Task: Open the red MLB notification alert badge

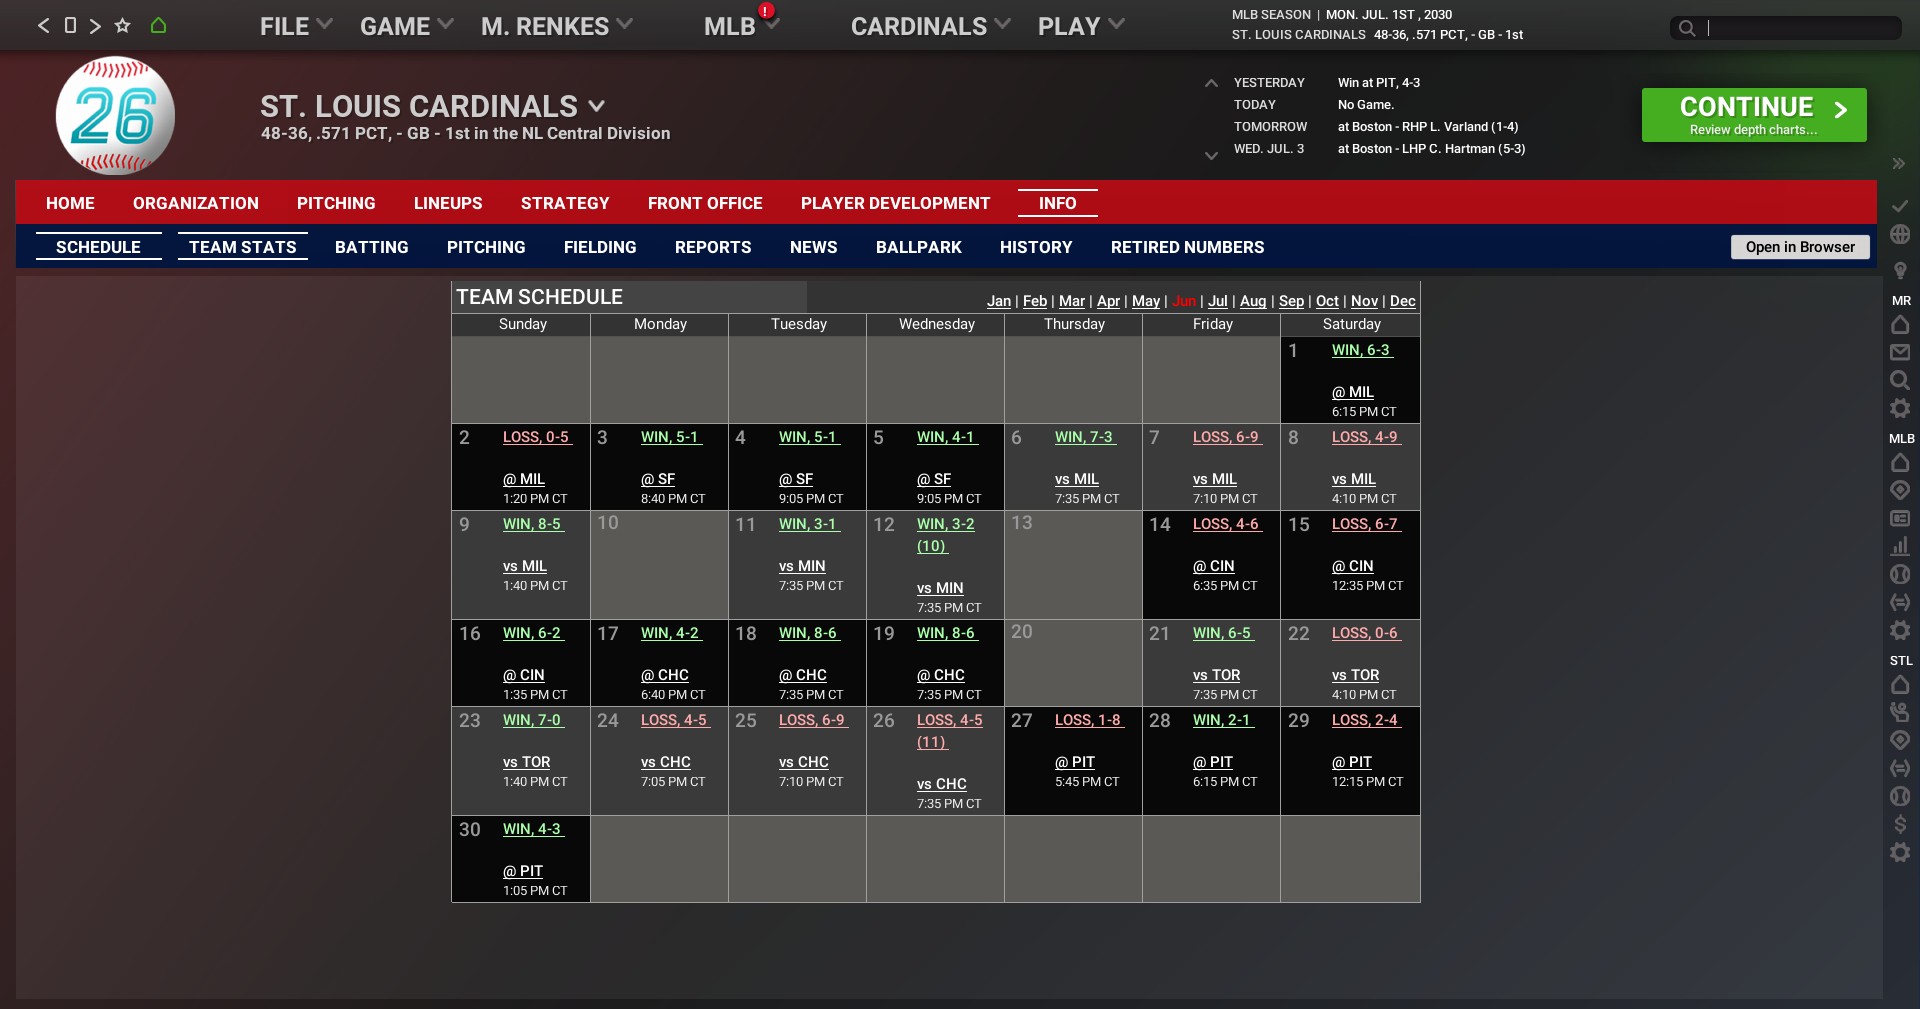Action: point(766,11)
